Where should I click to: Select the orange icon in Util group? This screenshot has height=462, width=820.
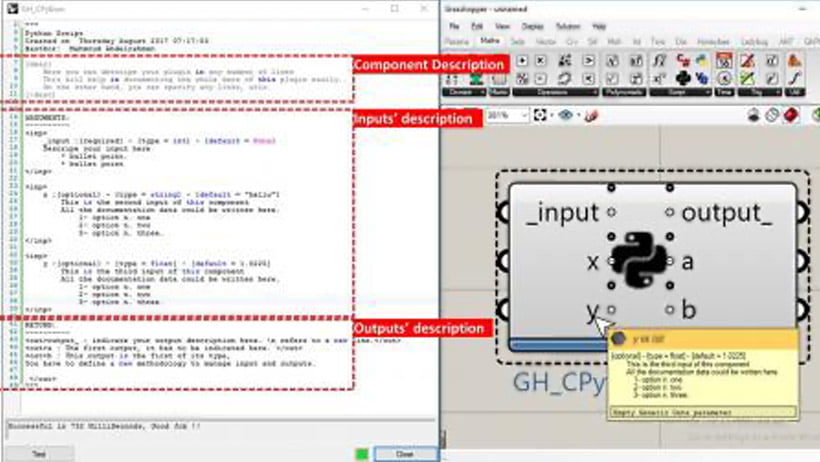coord(794,61)
